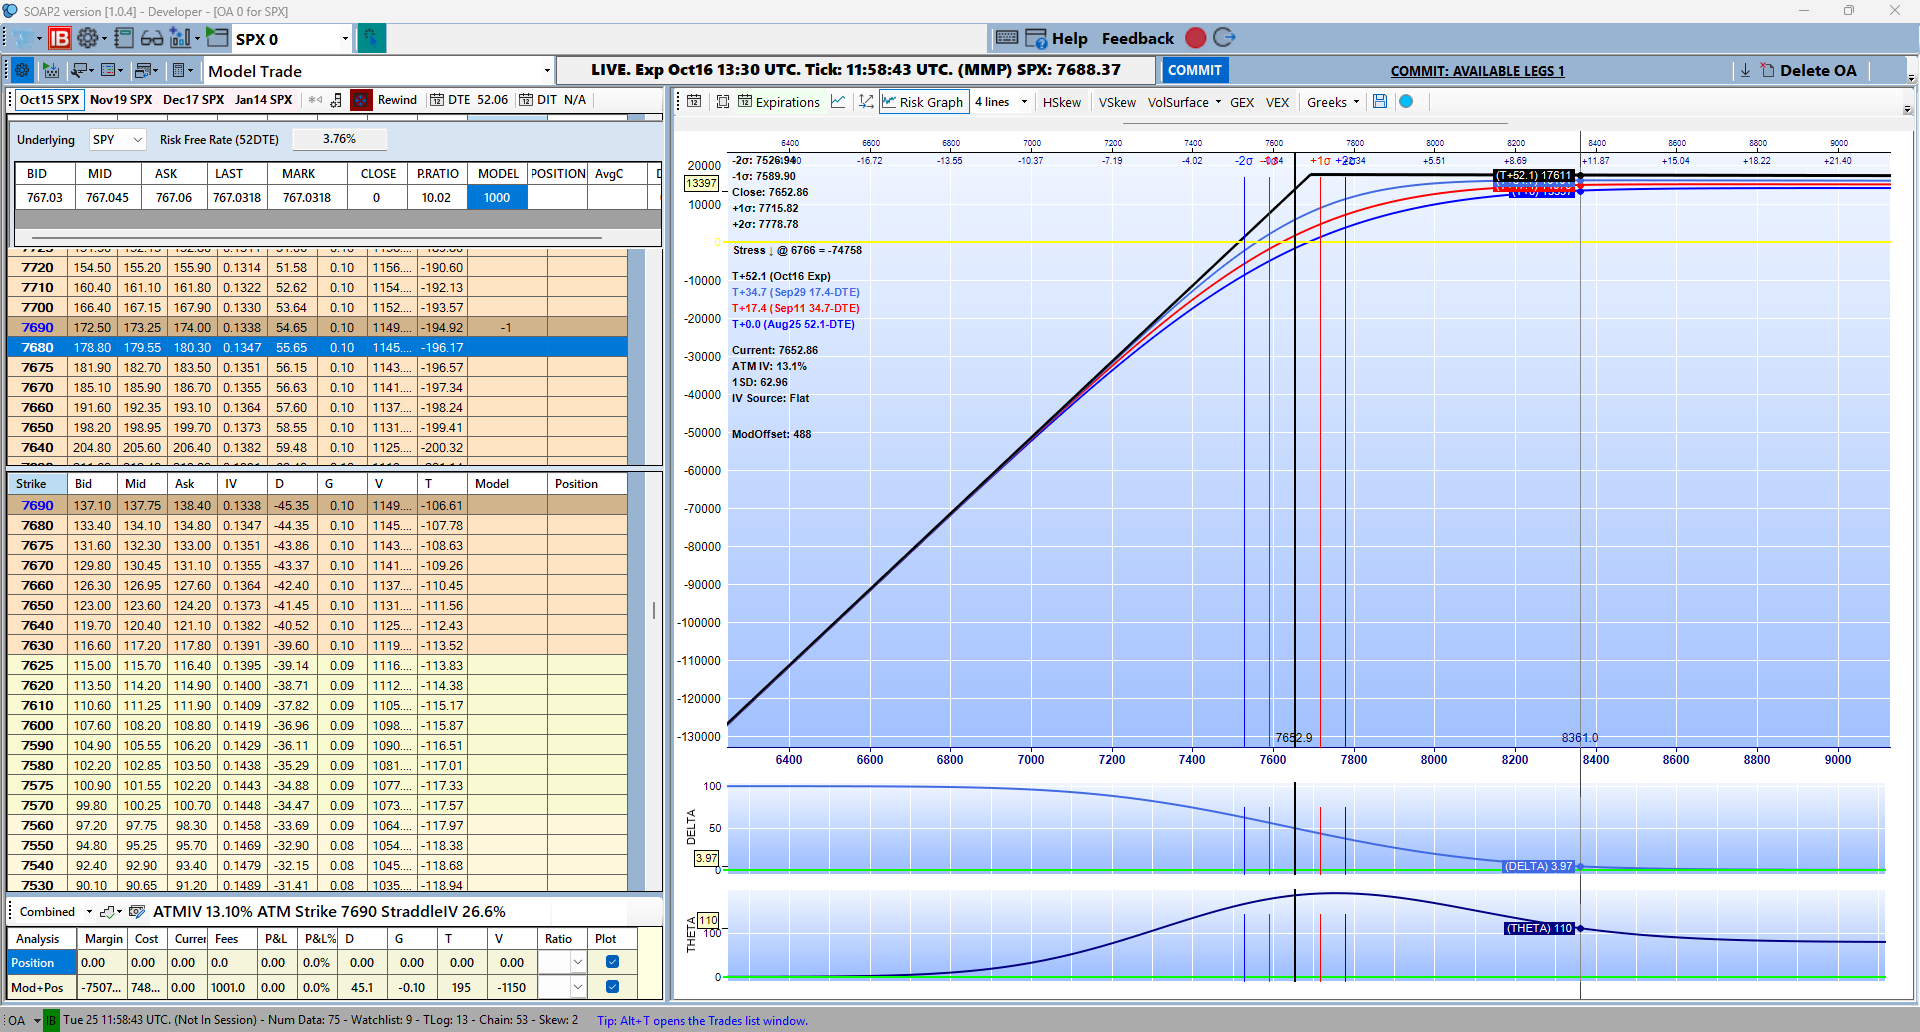This screenshot has width=1920, height=1032.
Task: Open the VEX view
Action: pyautogui.click(x=1277, y=102)
